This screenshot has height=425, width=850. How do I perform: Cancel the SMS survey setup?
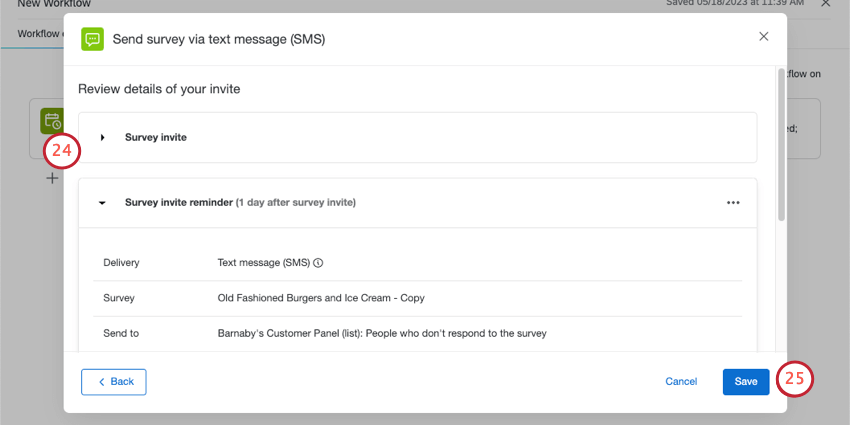pyautogui.click(x=681, y=381)
